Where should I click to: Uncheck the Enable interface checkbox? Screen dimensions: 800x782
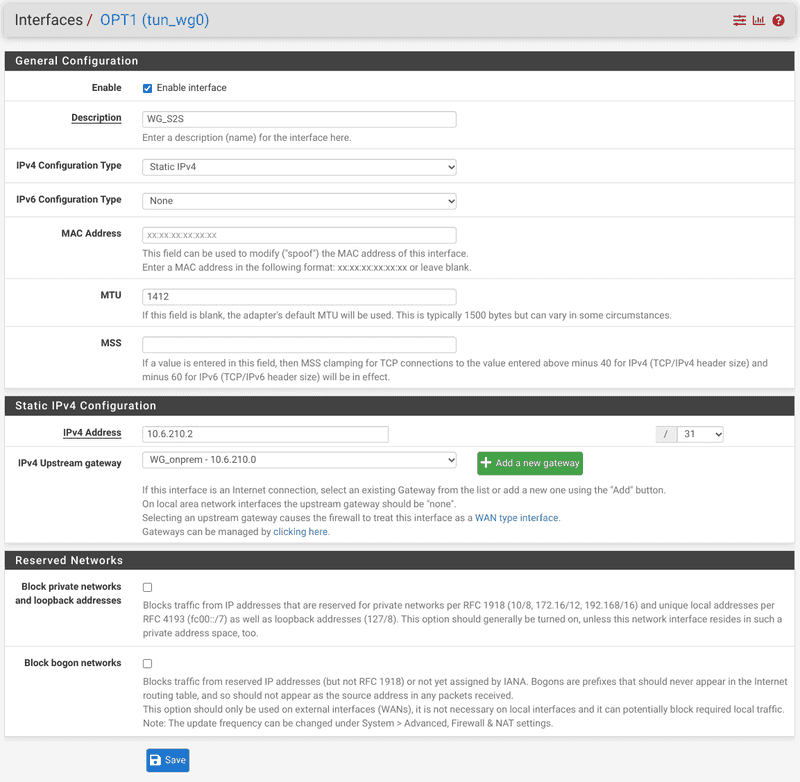pyautogui.click(x=147, y=87)
